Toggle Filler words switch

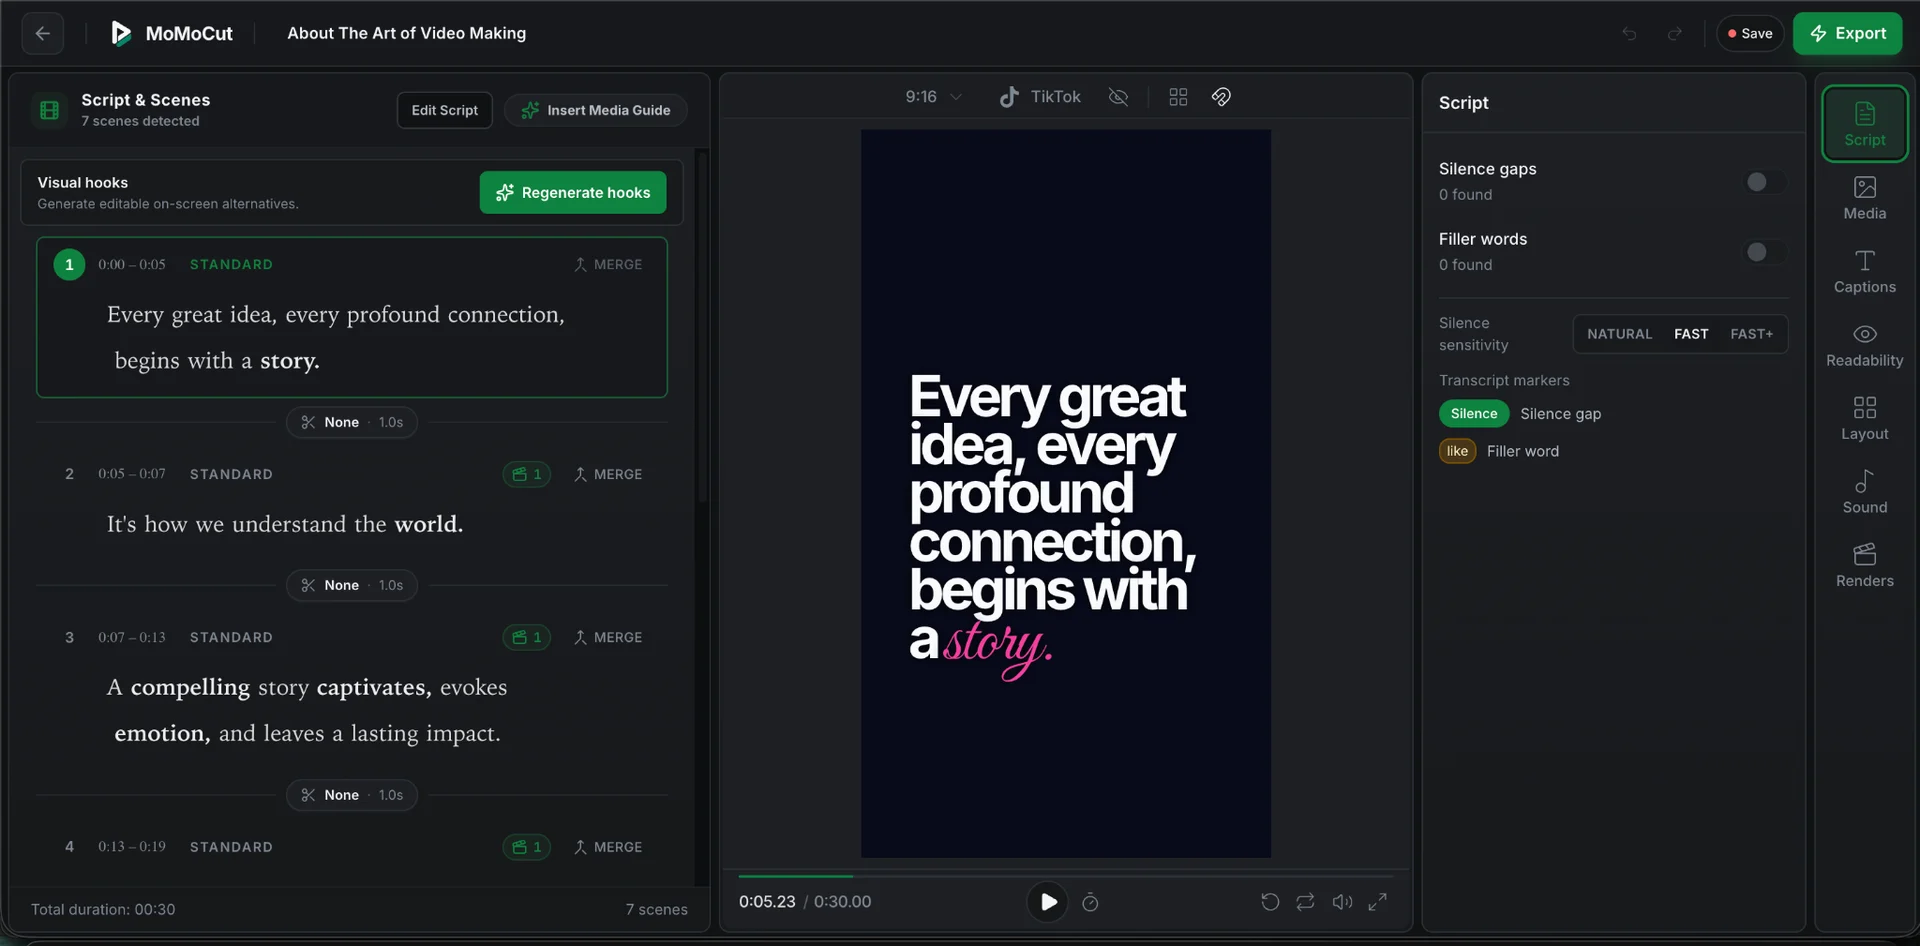1765,252
